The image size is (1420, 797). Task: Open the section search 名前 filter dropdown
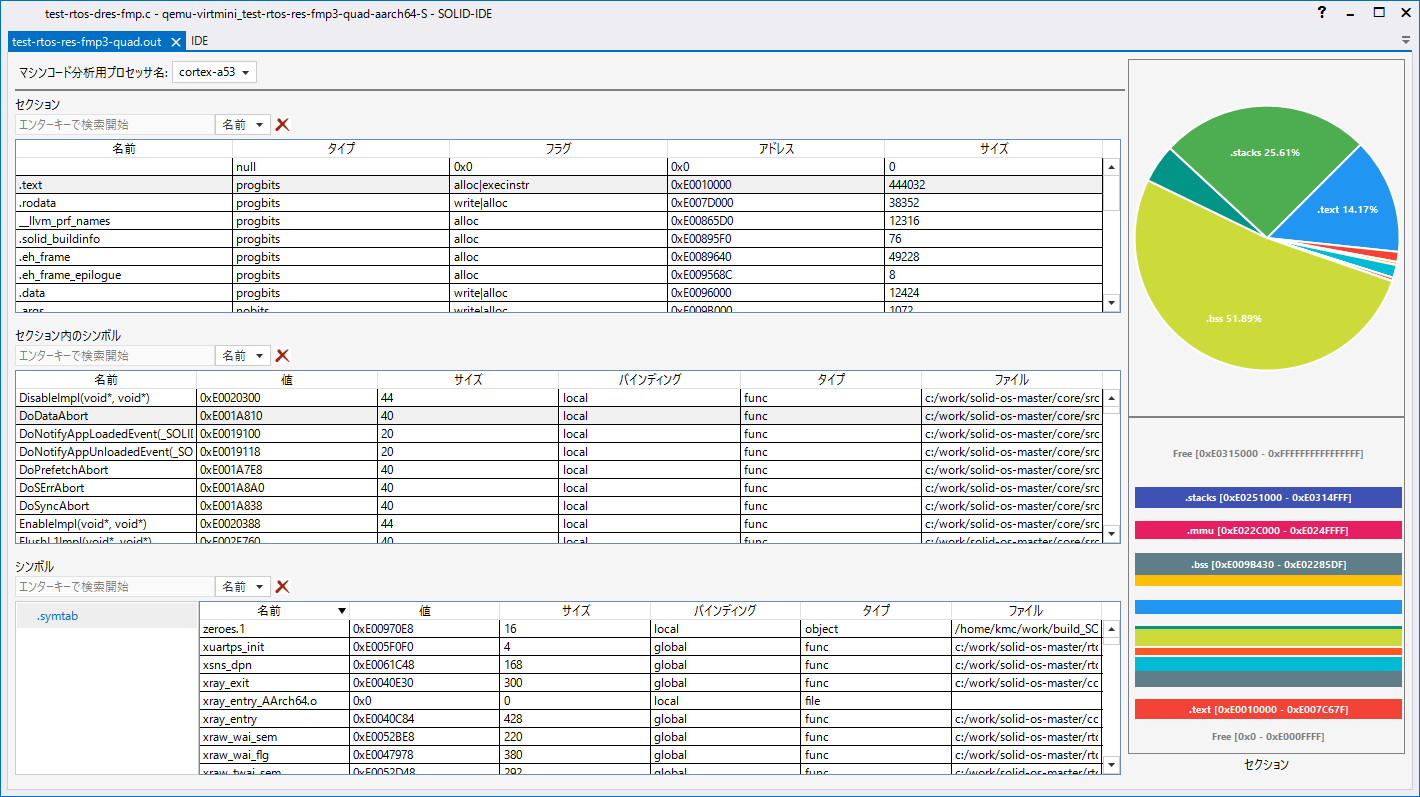[x=243, y=125]
